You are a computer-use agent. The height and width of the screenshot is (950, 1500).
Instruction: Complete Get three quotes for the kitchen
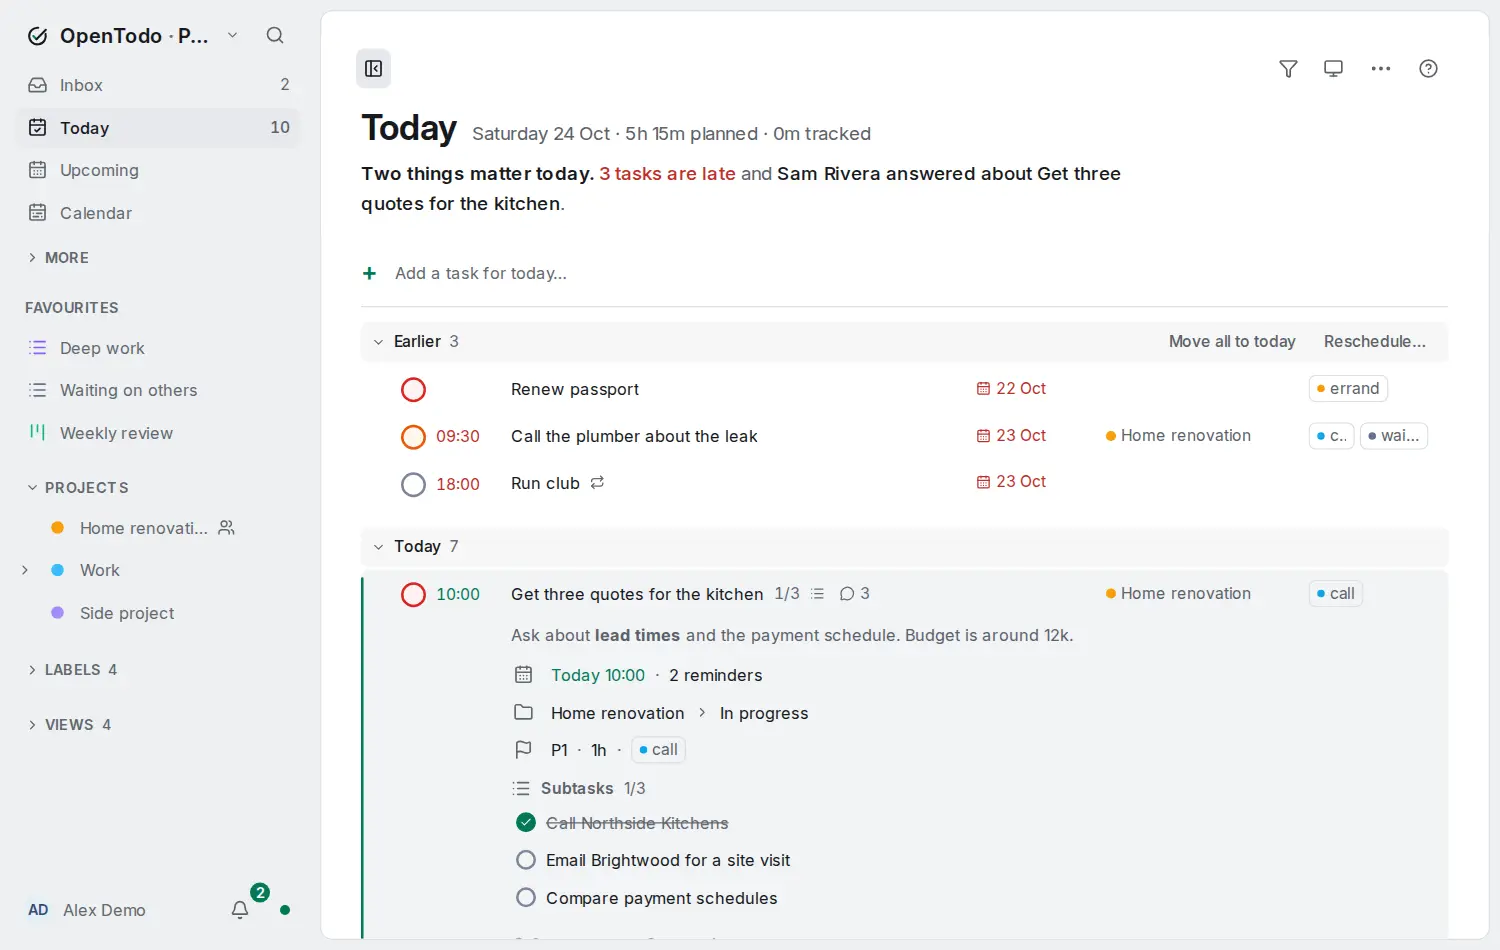pos(413,595)
